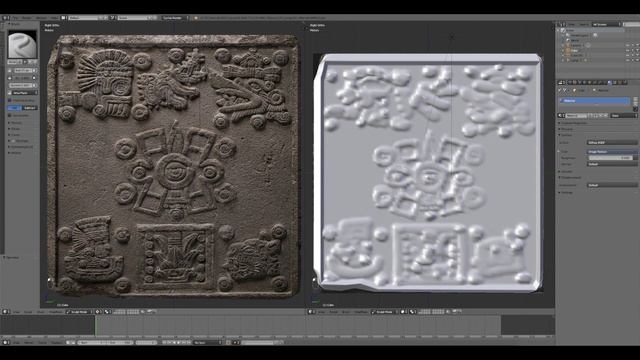Open the File menu
640x360 pixels.
coord(15,18)
